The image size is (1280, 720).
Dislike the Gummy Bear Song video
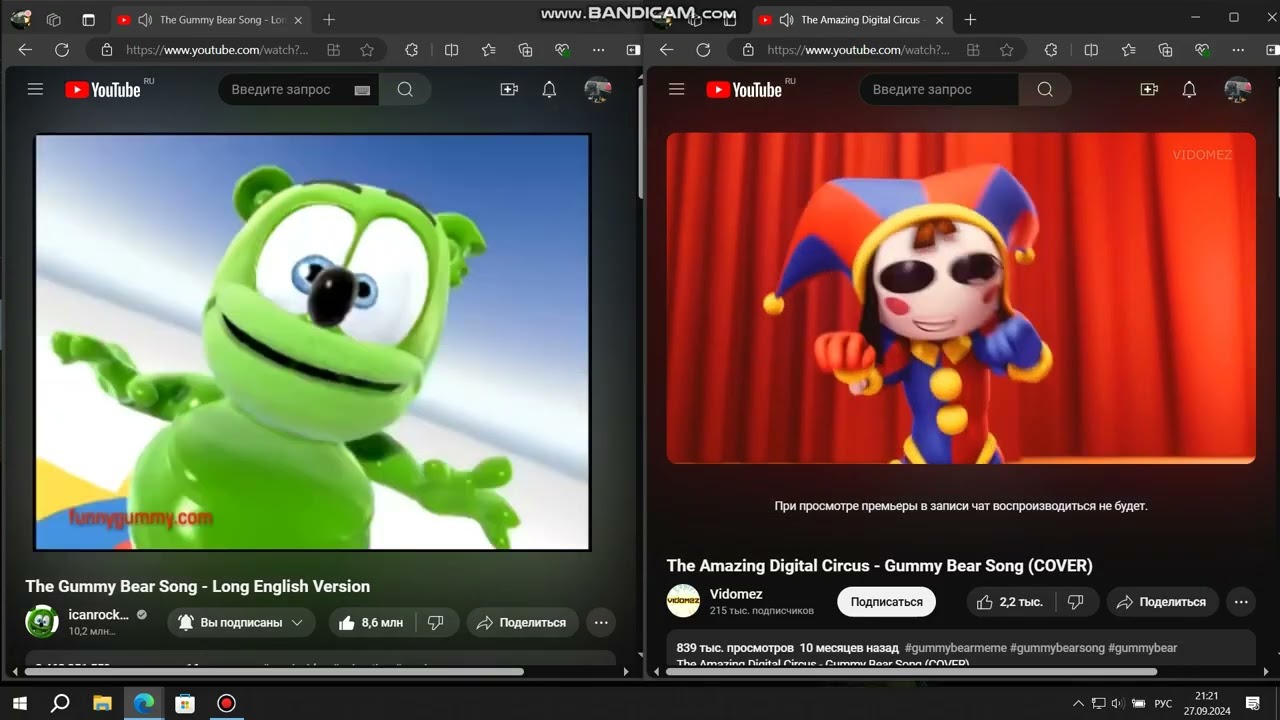tap(436, 622)
